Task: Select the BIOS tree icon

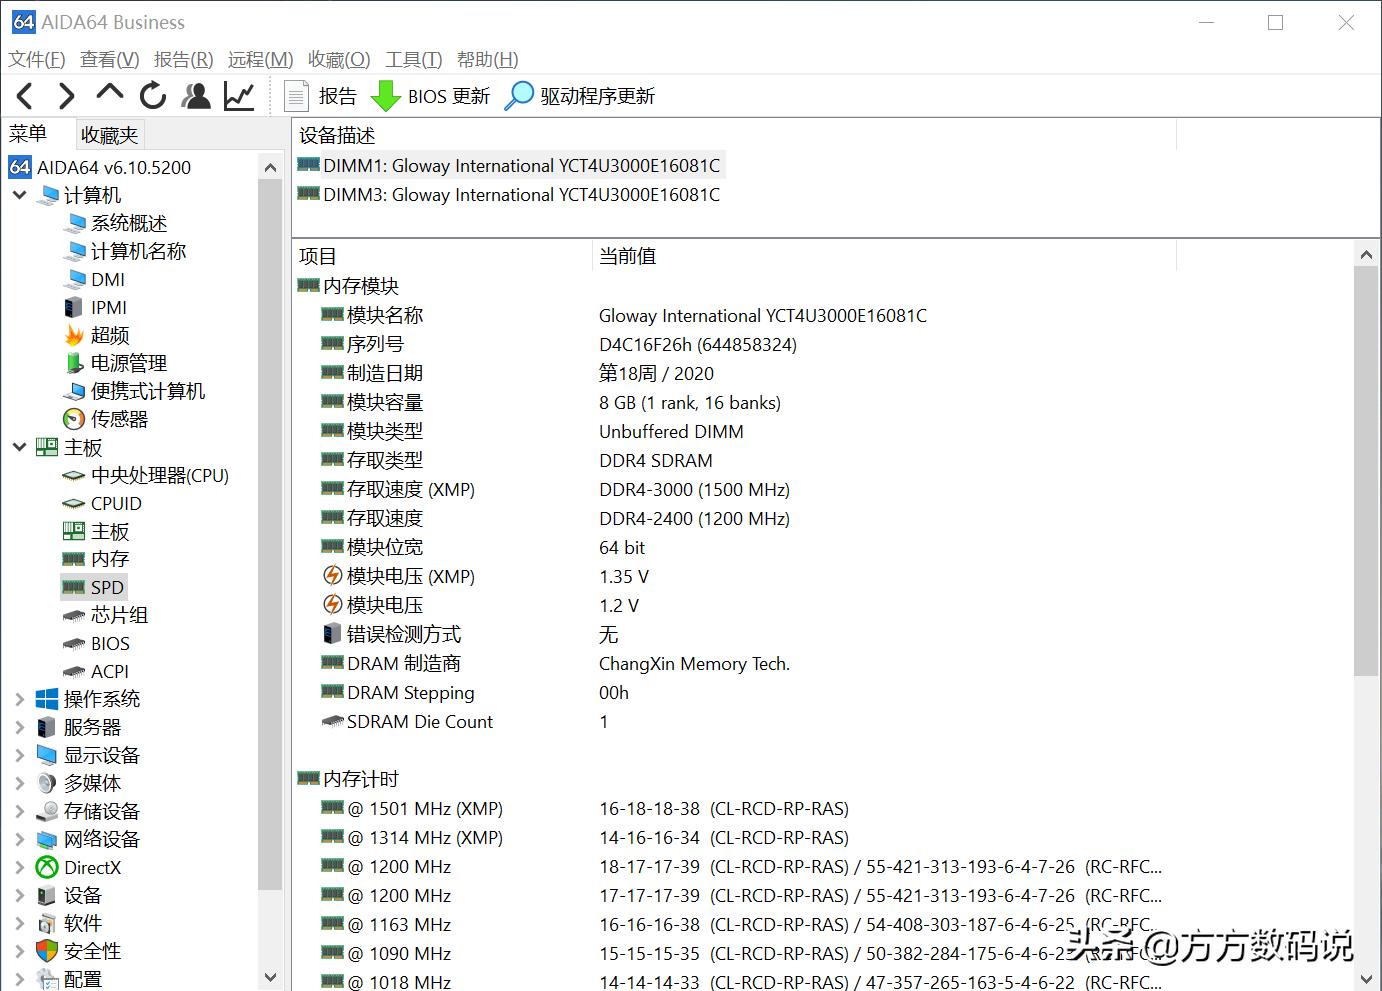Action: pyautogui.click(x=74, y=644)
